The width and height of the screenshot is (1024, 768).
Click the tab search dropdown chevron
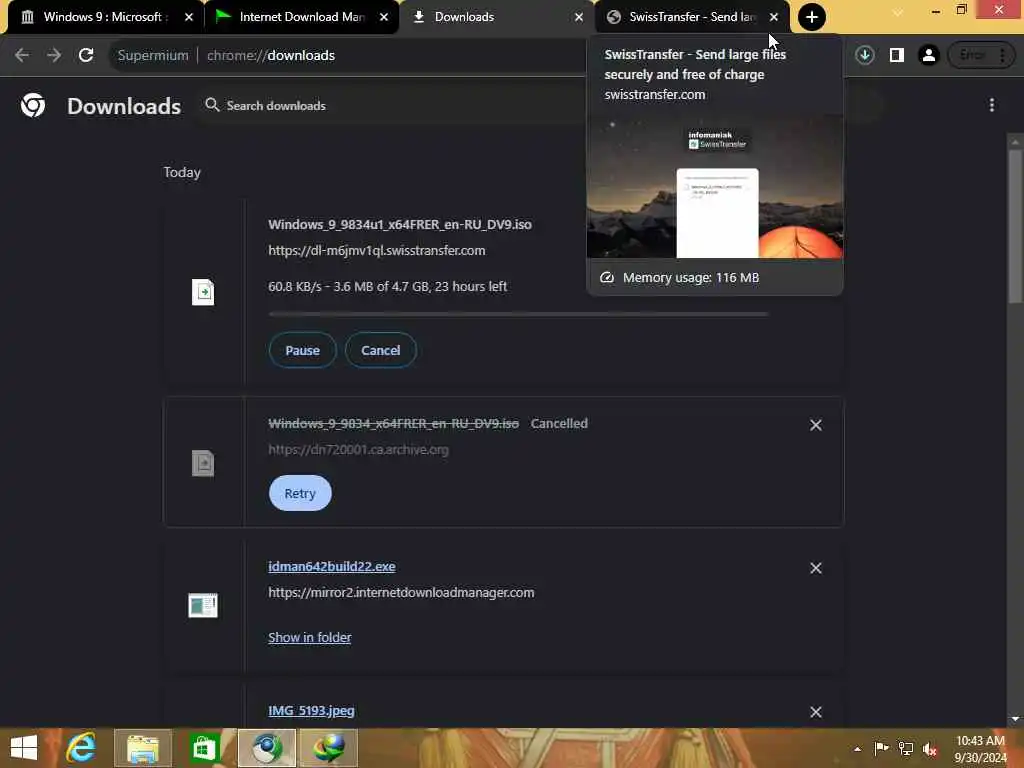898,13
